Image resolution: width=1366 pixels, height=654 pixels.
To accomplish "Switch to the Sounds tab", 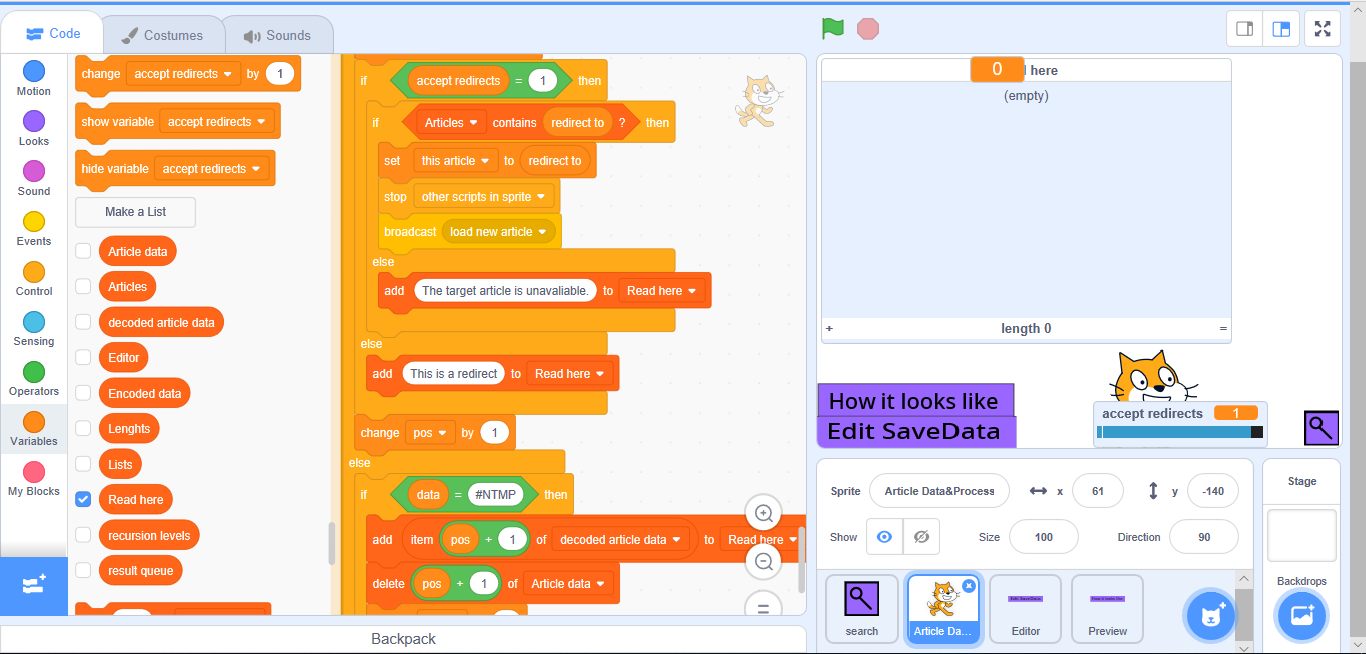I will click(x=277, y=35).
